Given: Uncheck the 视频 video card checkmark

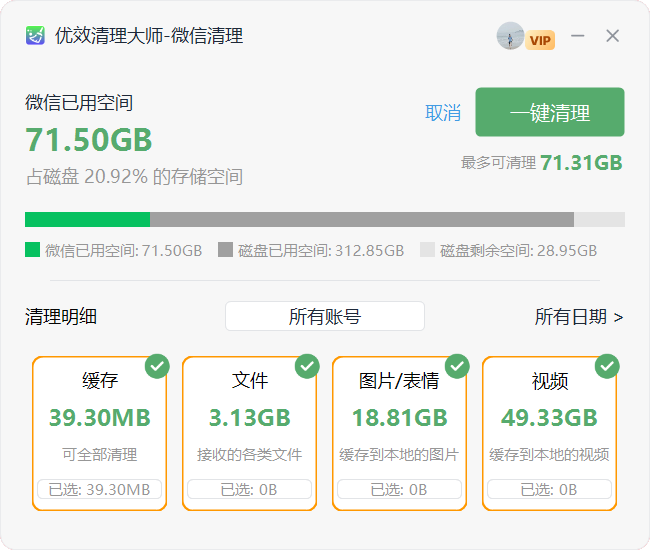Looking at the screenshot, I should pyautogui.click(x=607, y=366).
